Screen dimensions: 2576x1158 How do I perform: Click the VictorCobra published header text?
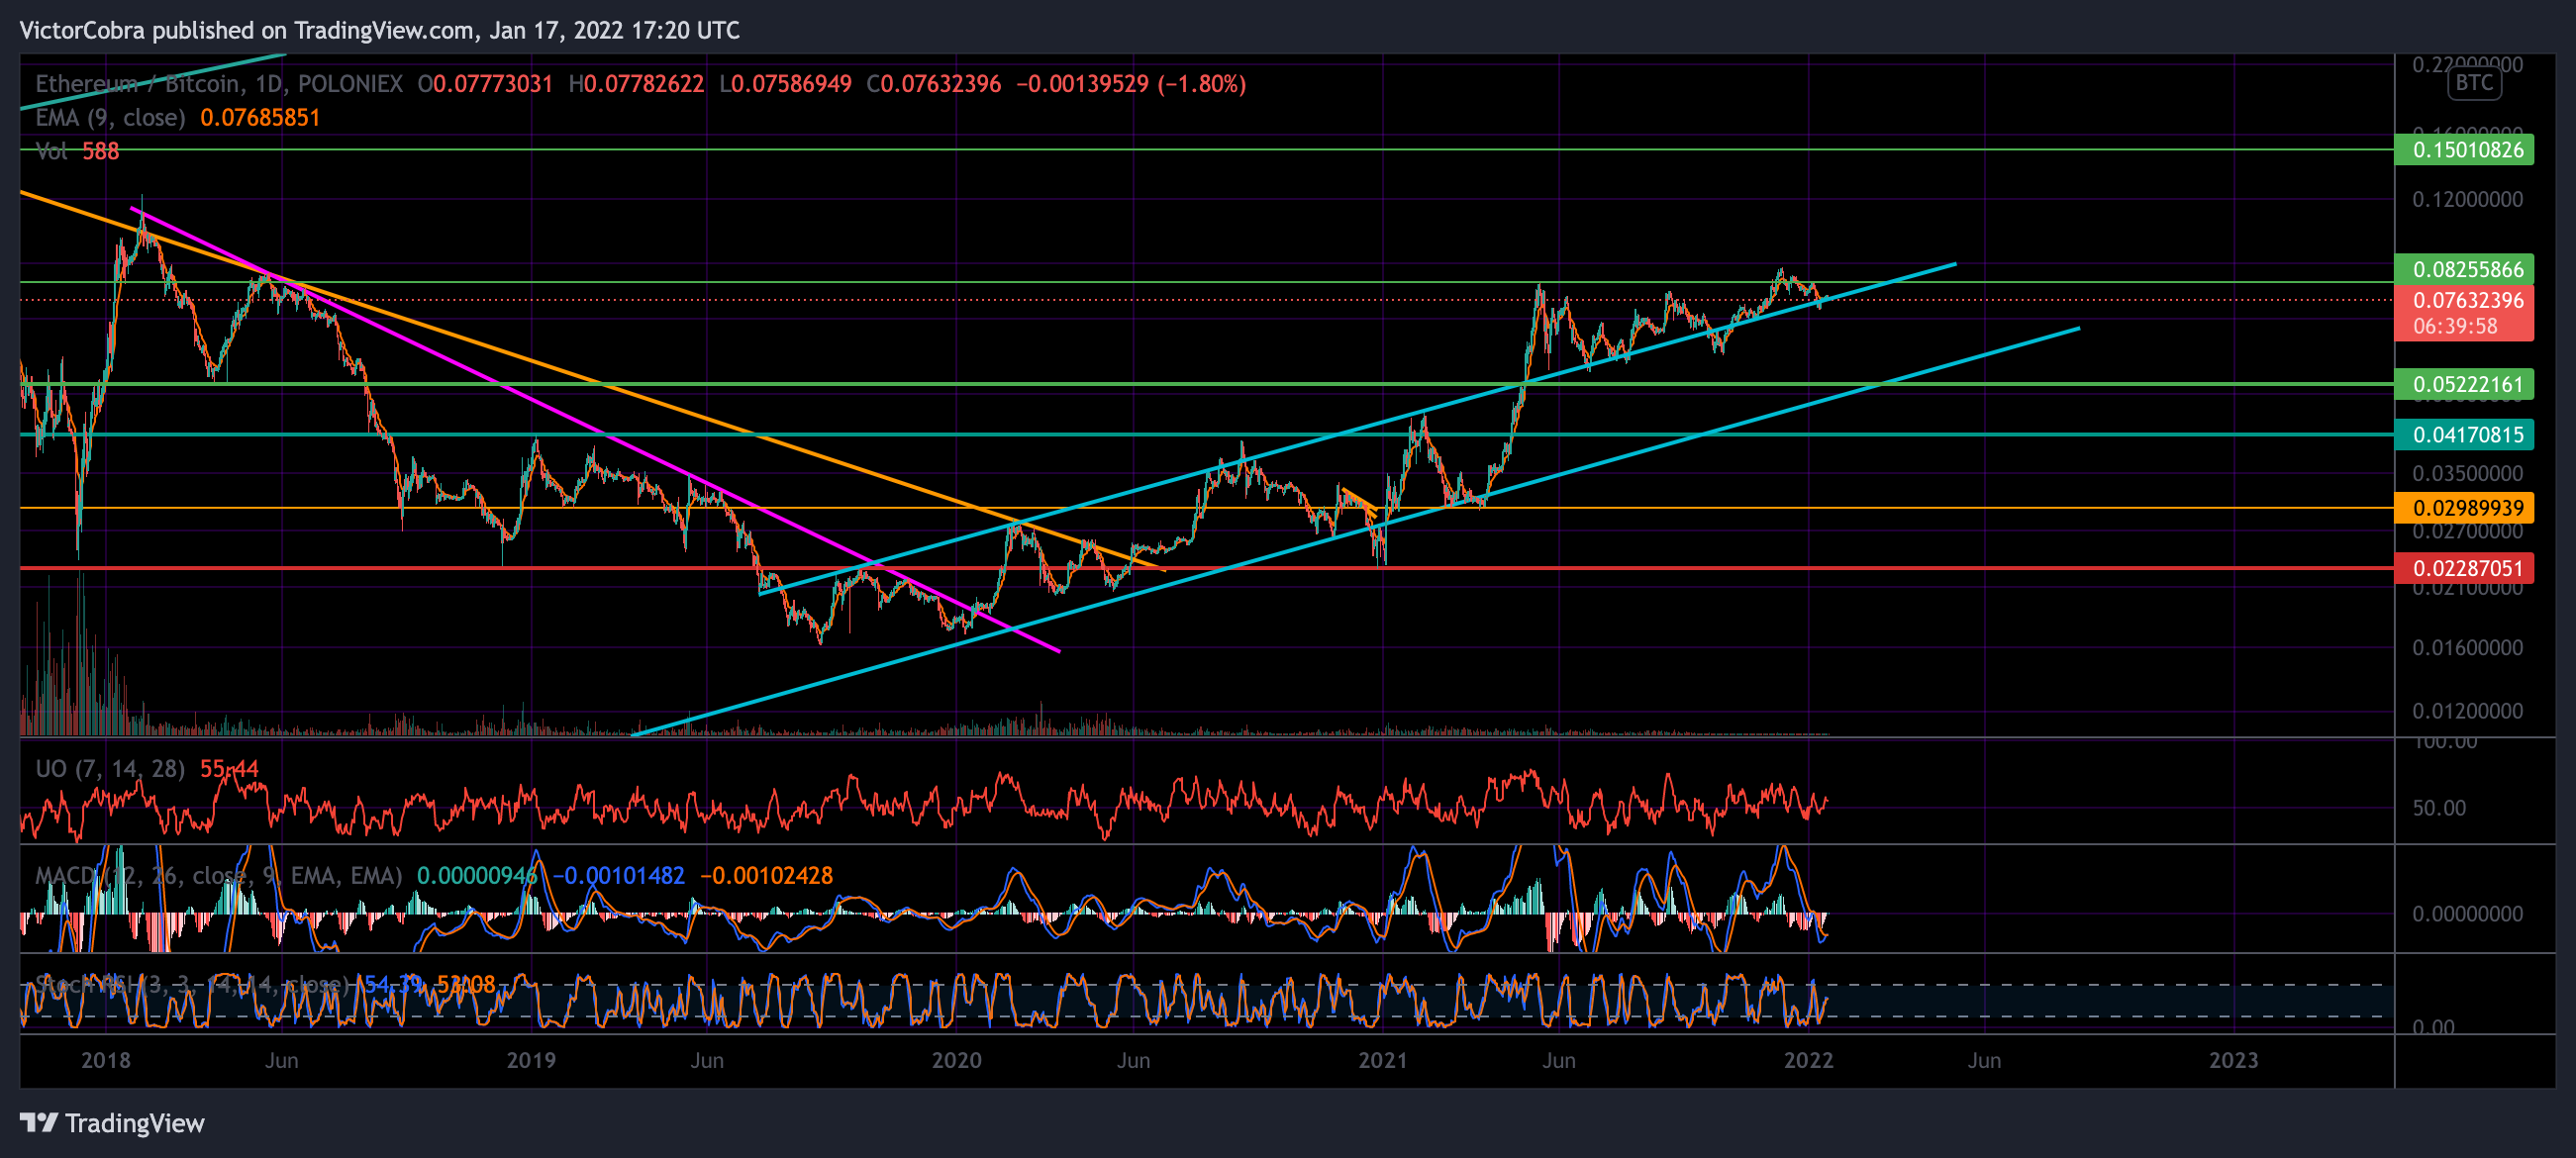tap(380, 30)
